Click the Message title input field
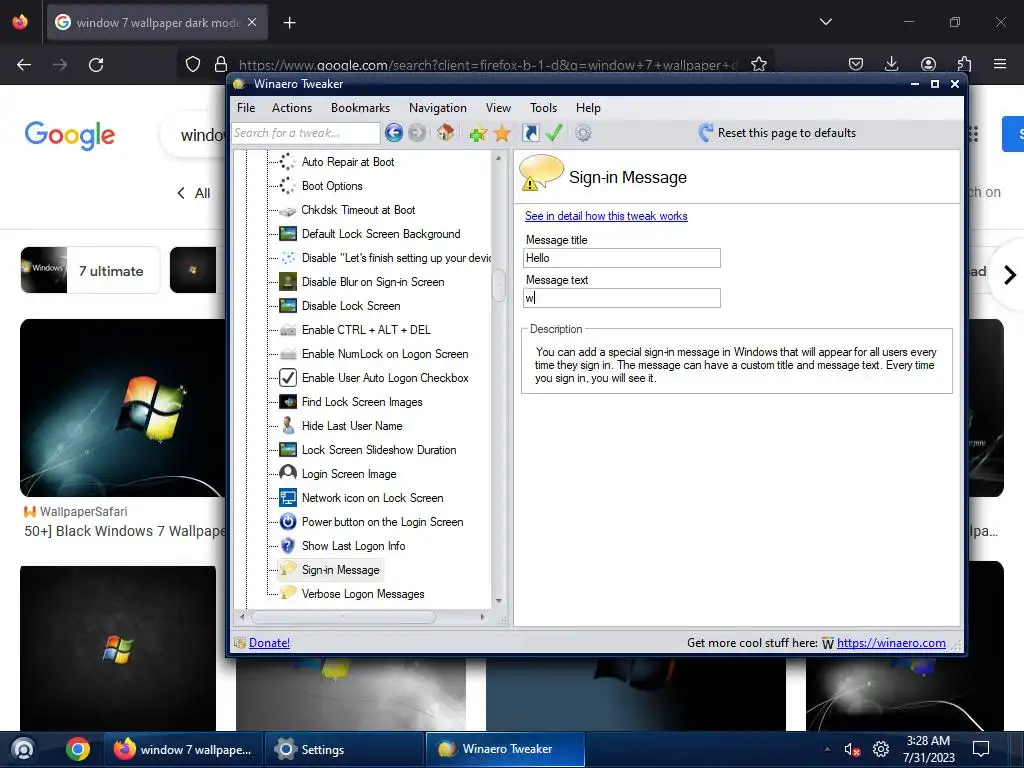 [622, 258]
